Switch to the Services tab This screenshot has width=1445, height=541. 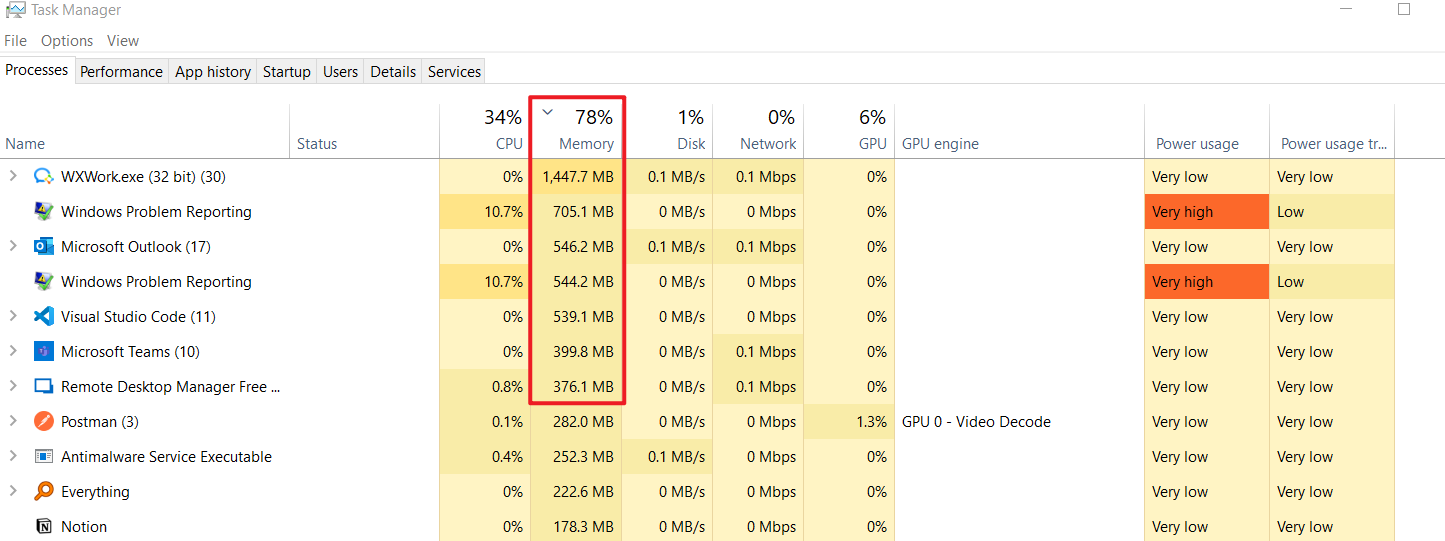(x=454, y=72)
